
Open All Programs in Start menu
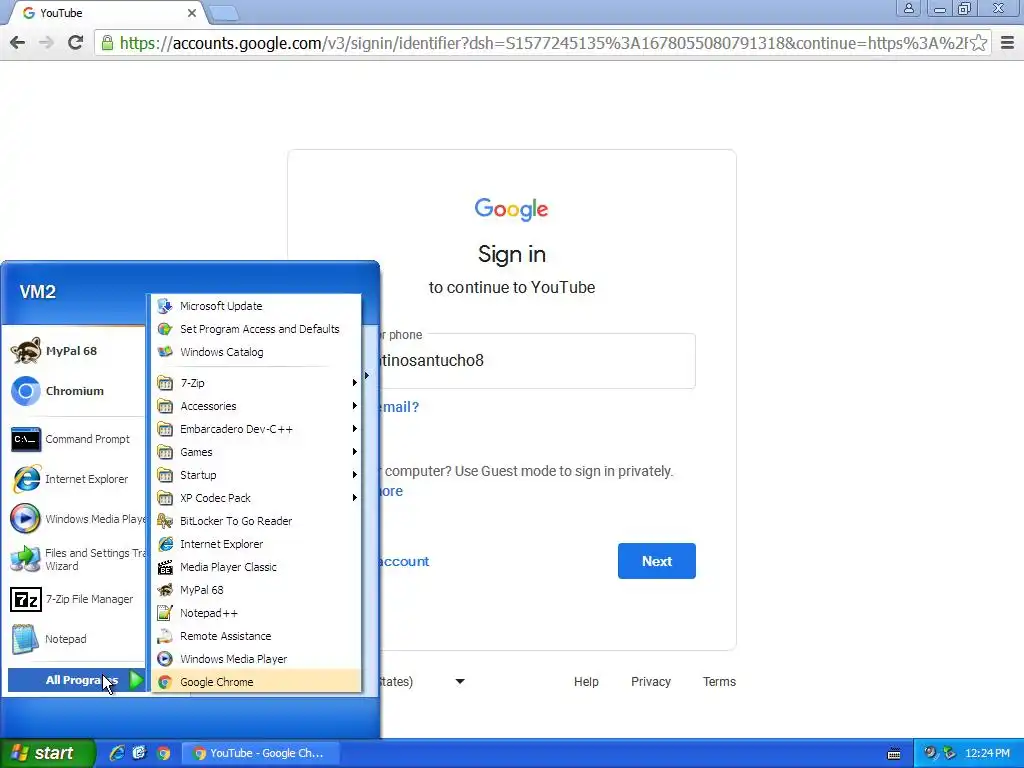tap(76, 680)
